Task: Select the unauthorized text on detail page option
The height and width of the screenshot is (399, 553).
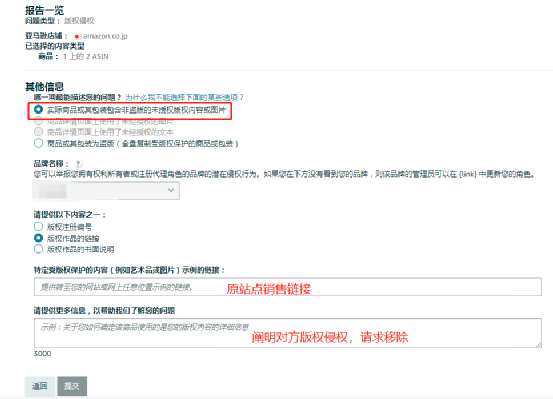Action: (x=38, y=132)
